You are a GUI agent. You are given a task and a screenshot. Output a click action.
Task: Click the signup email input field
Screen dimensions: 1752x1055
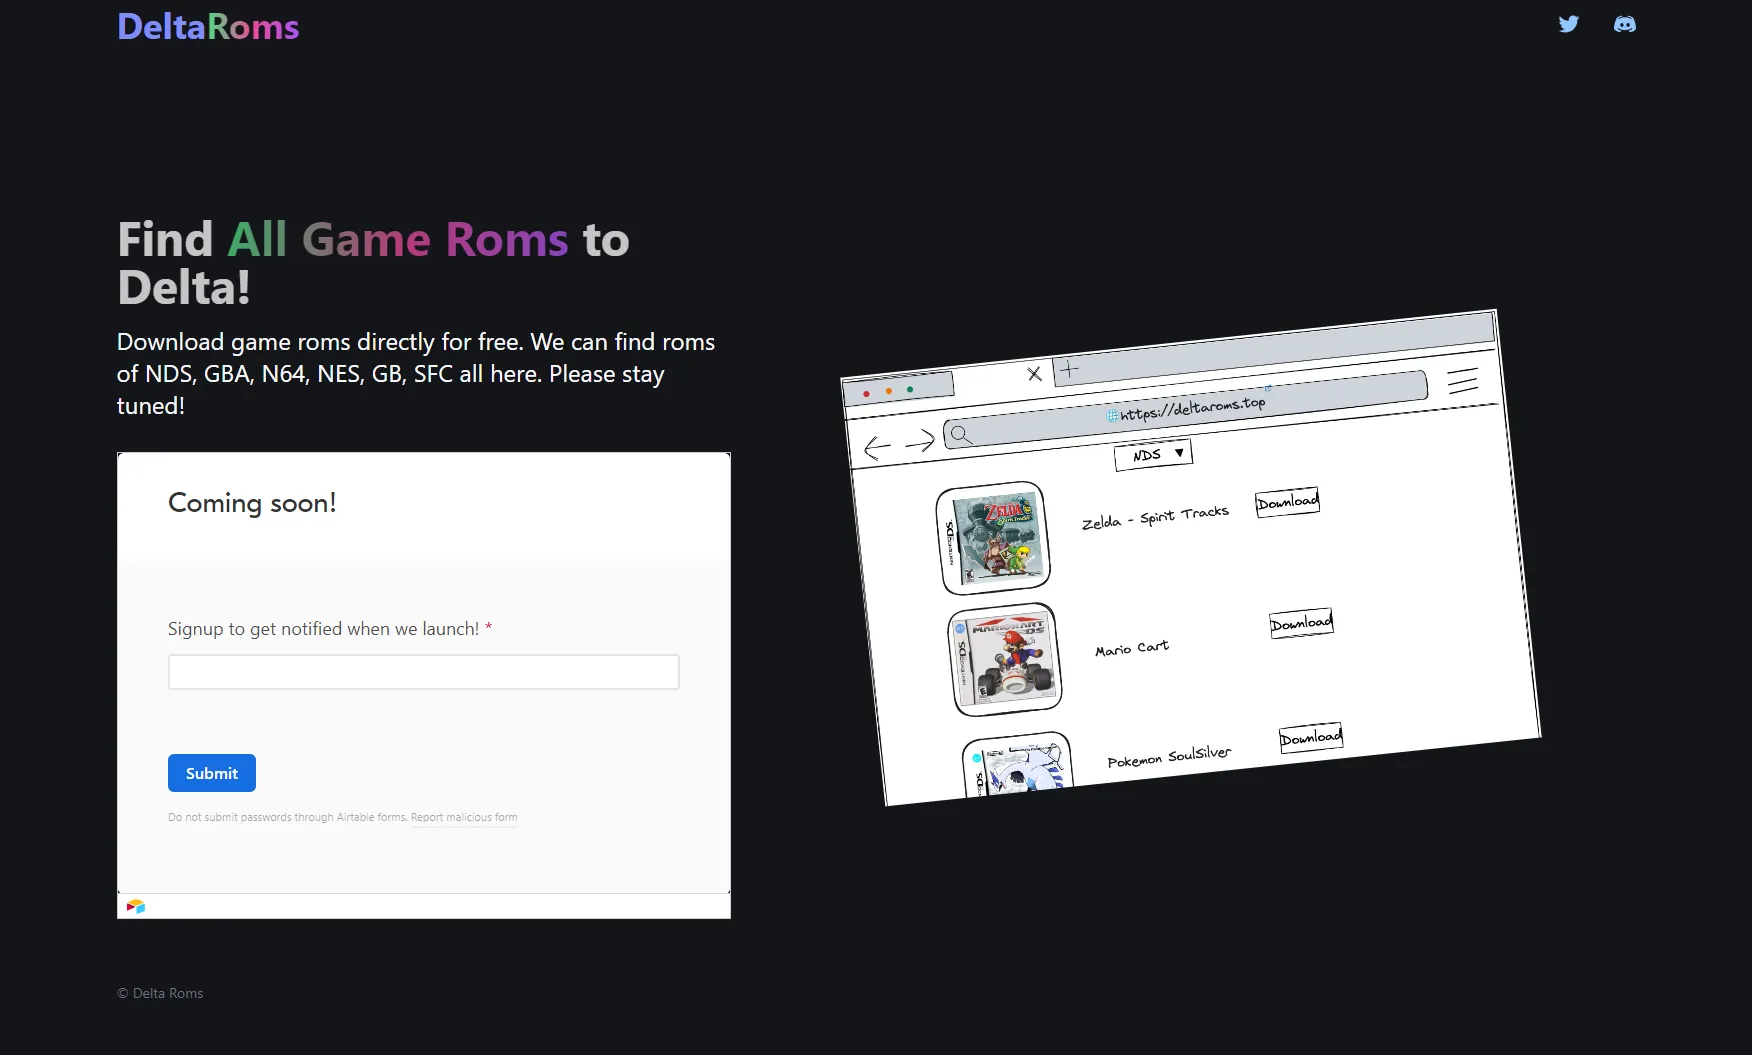pyautogui.click(x=423, y=672)
